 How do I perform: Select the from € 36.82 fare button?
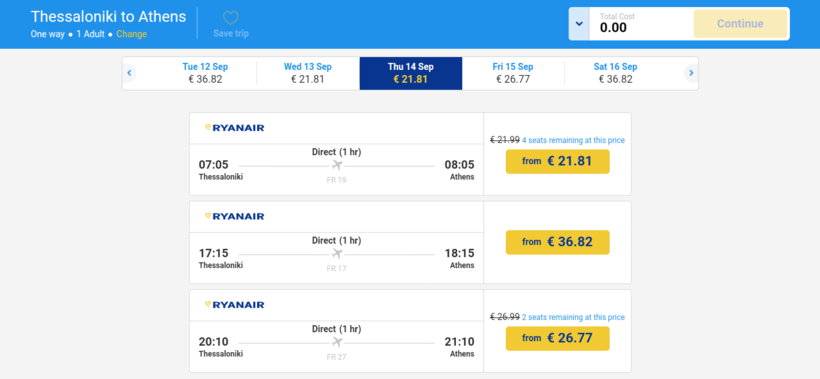coord(557,242)
